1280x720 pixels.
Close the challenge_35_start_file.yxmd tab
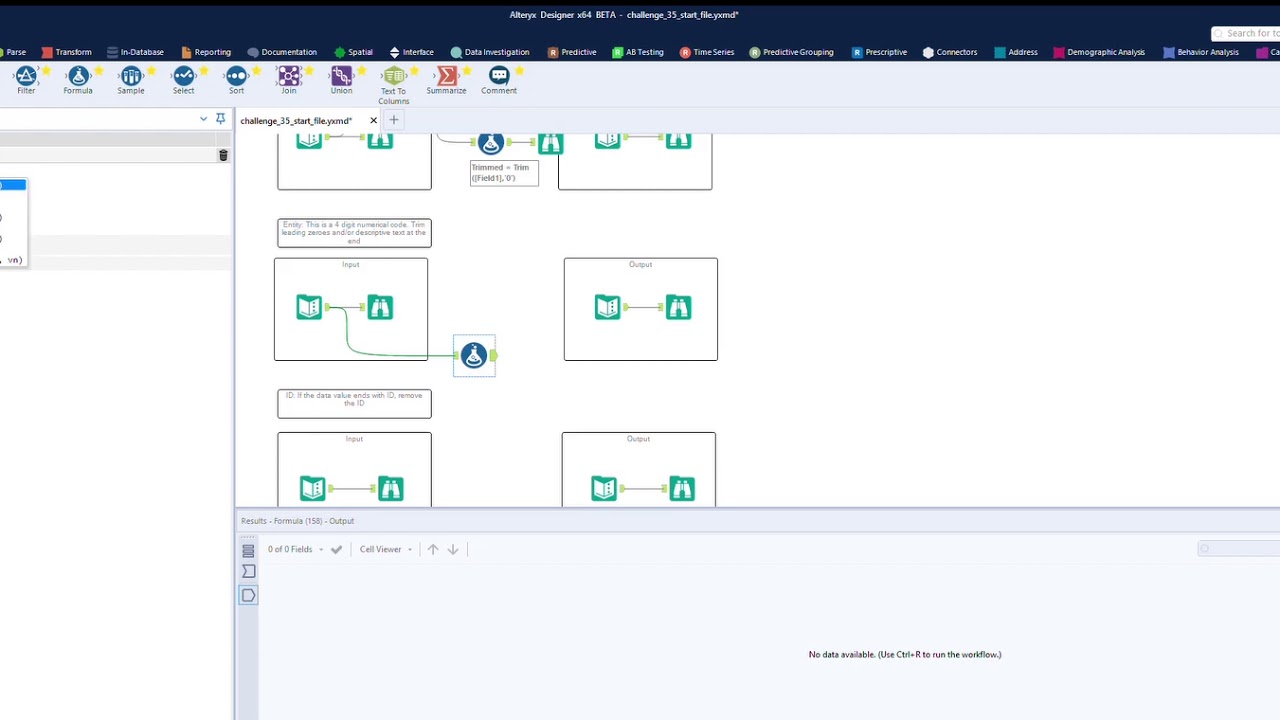point(373,120)
